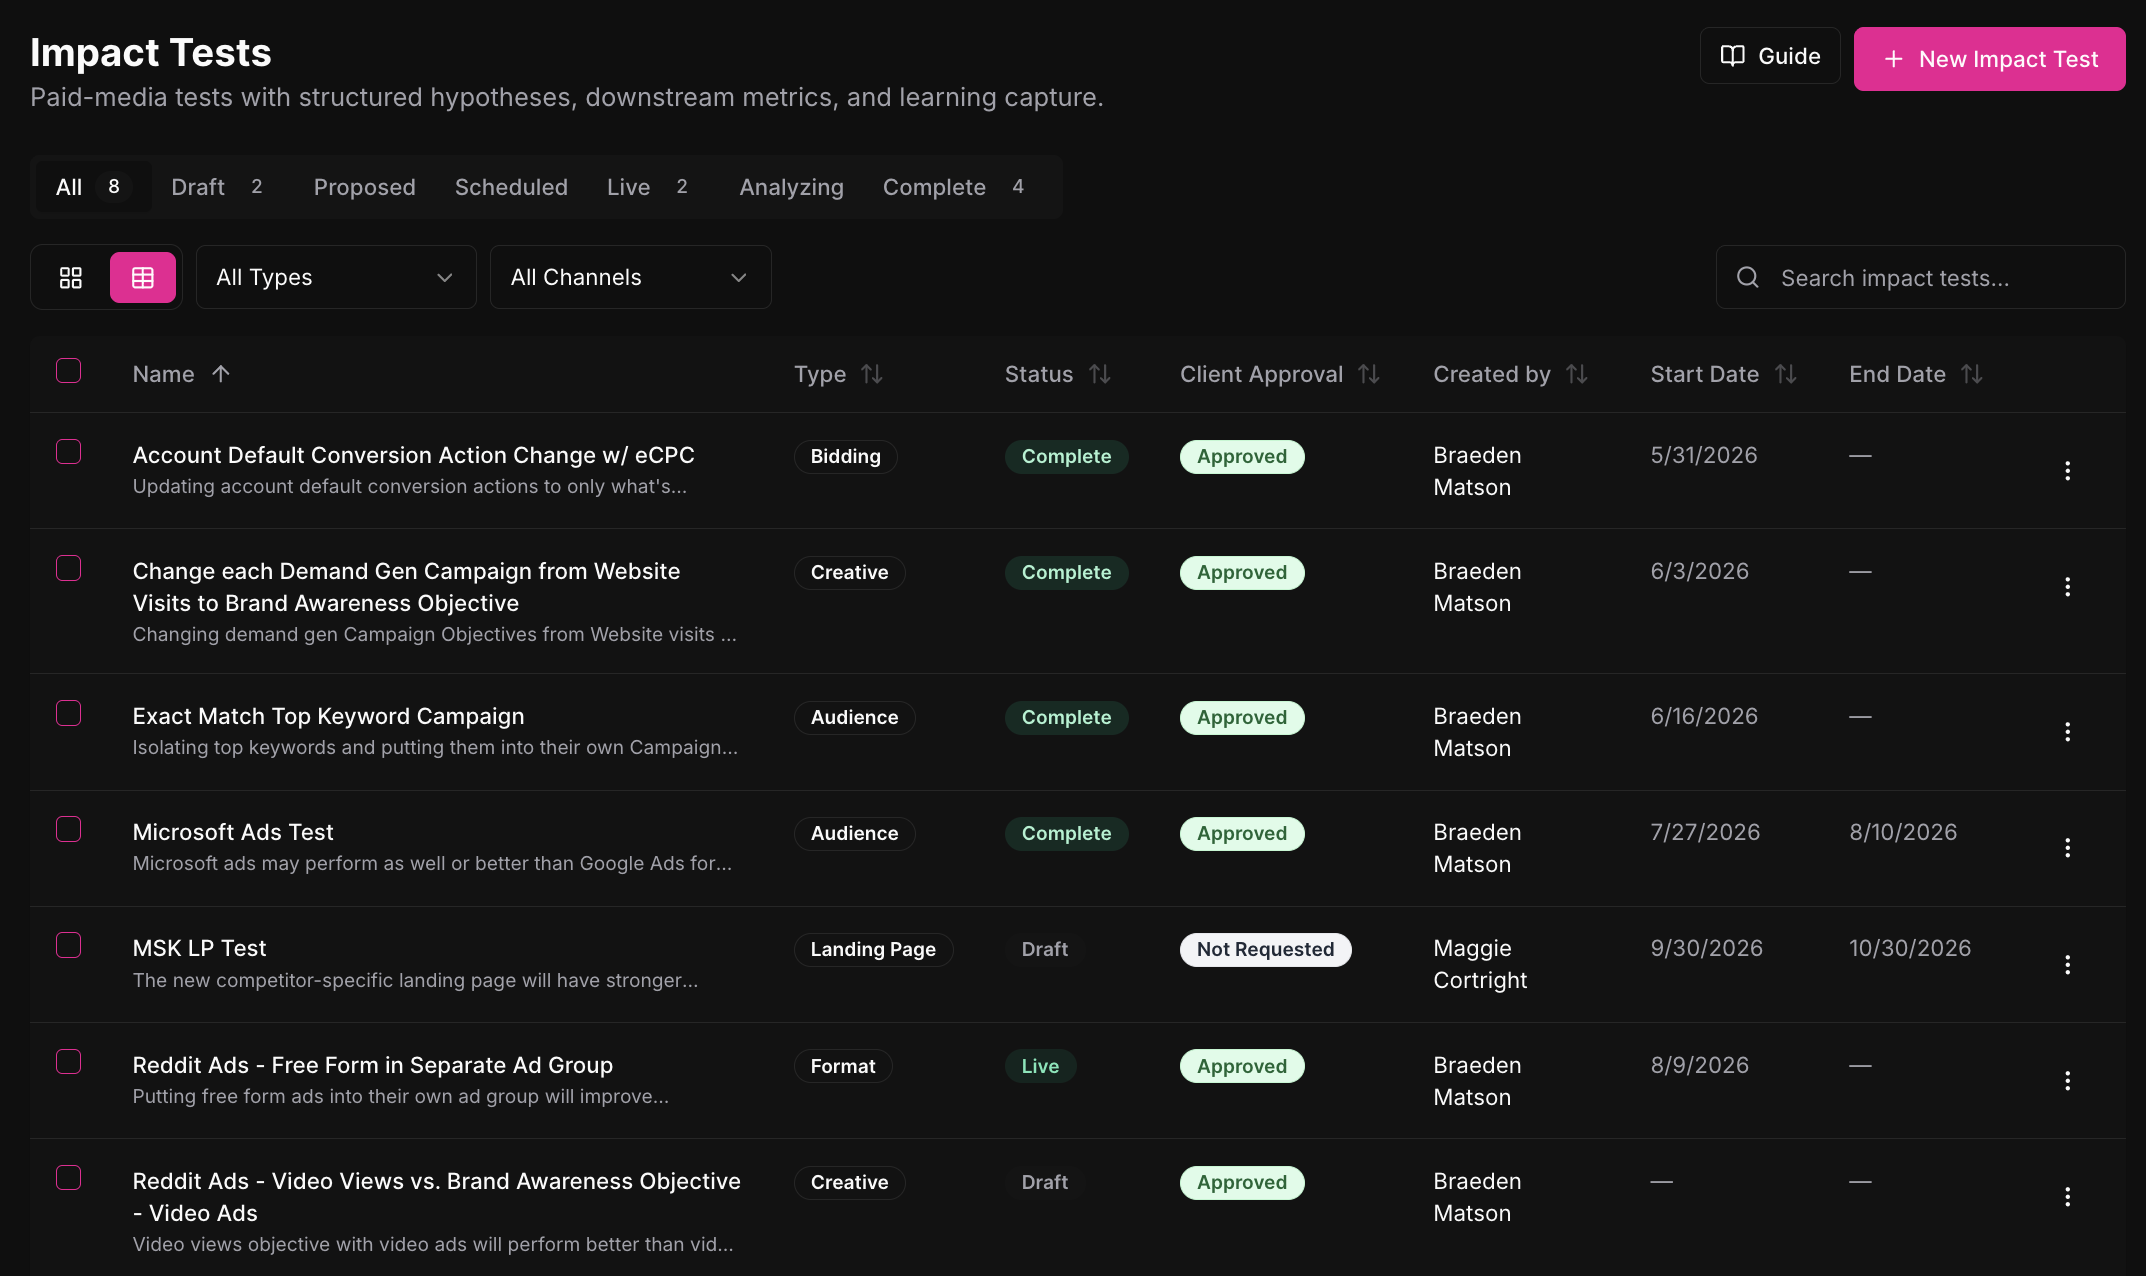
Task: Toggle the select-all header checkbox
Action: (x=69, y=371)
